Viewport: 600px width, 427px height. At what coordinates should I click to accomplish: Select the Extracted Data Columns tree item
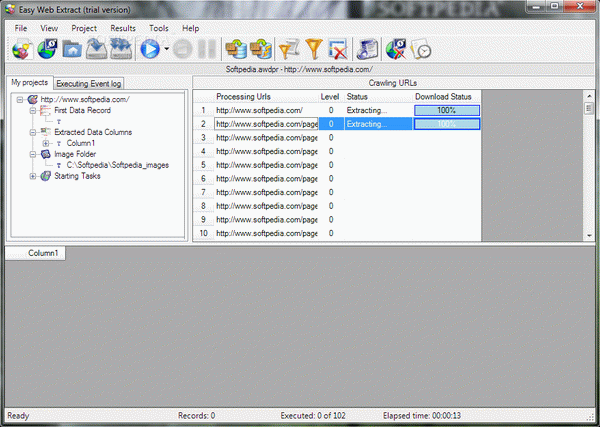[x=93, y=132]
